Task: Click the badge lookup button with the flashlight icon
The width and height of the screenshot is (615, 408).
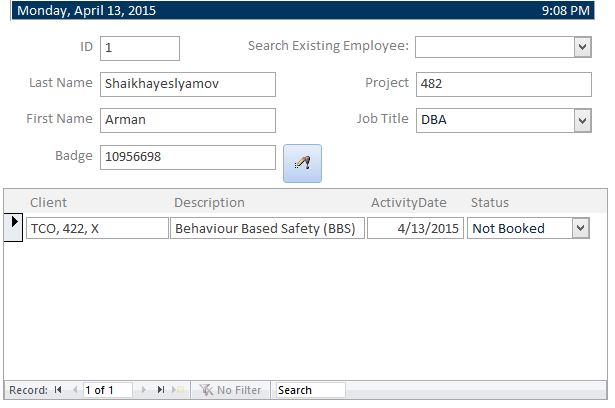Action: click(x=302, y=163)
